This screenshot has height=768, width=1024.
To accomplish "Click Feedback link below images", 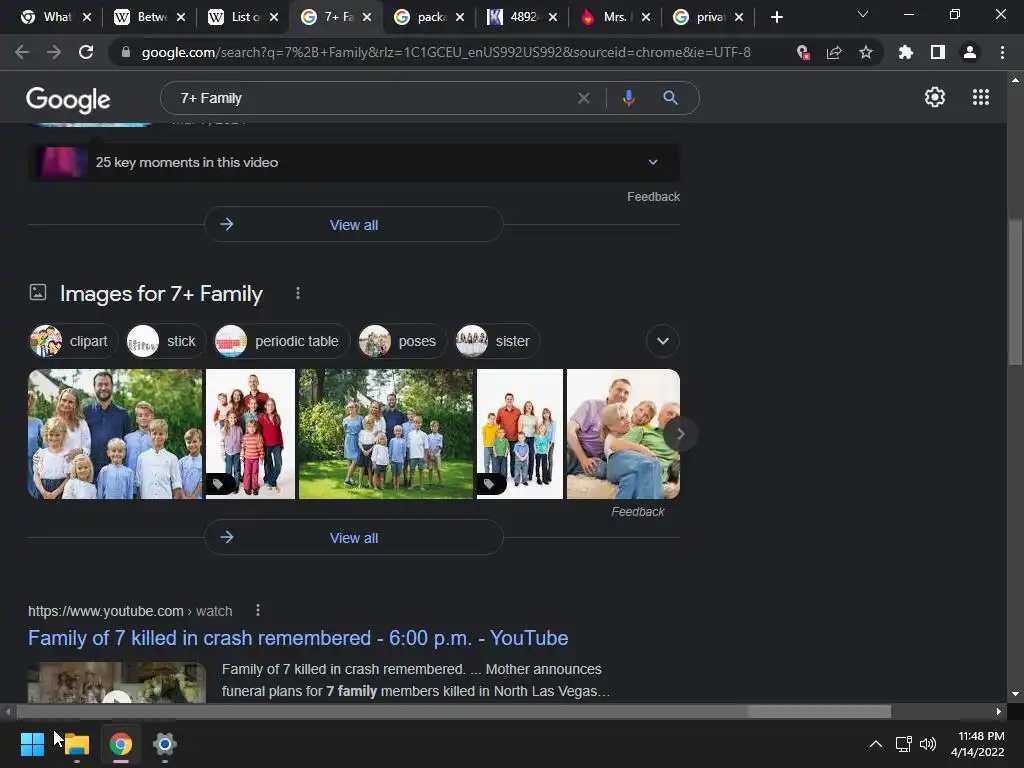I will [637, 511].
